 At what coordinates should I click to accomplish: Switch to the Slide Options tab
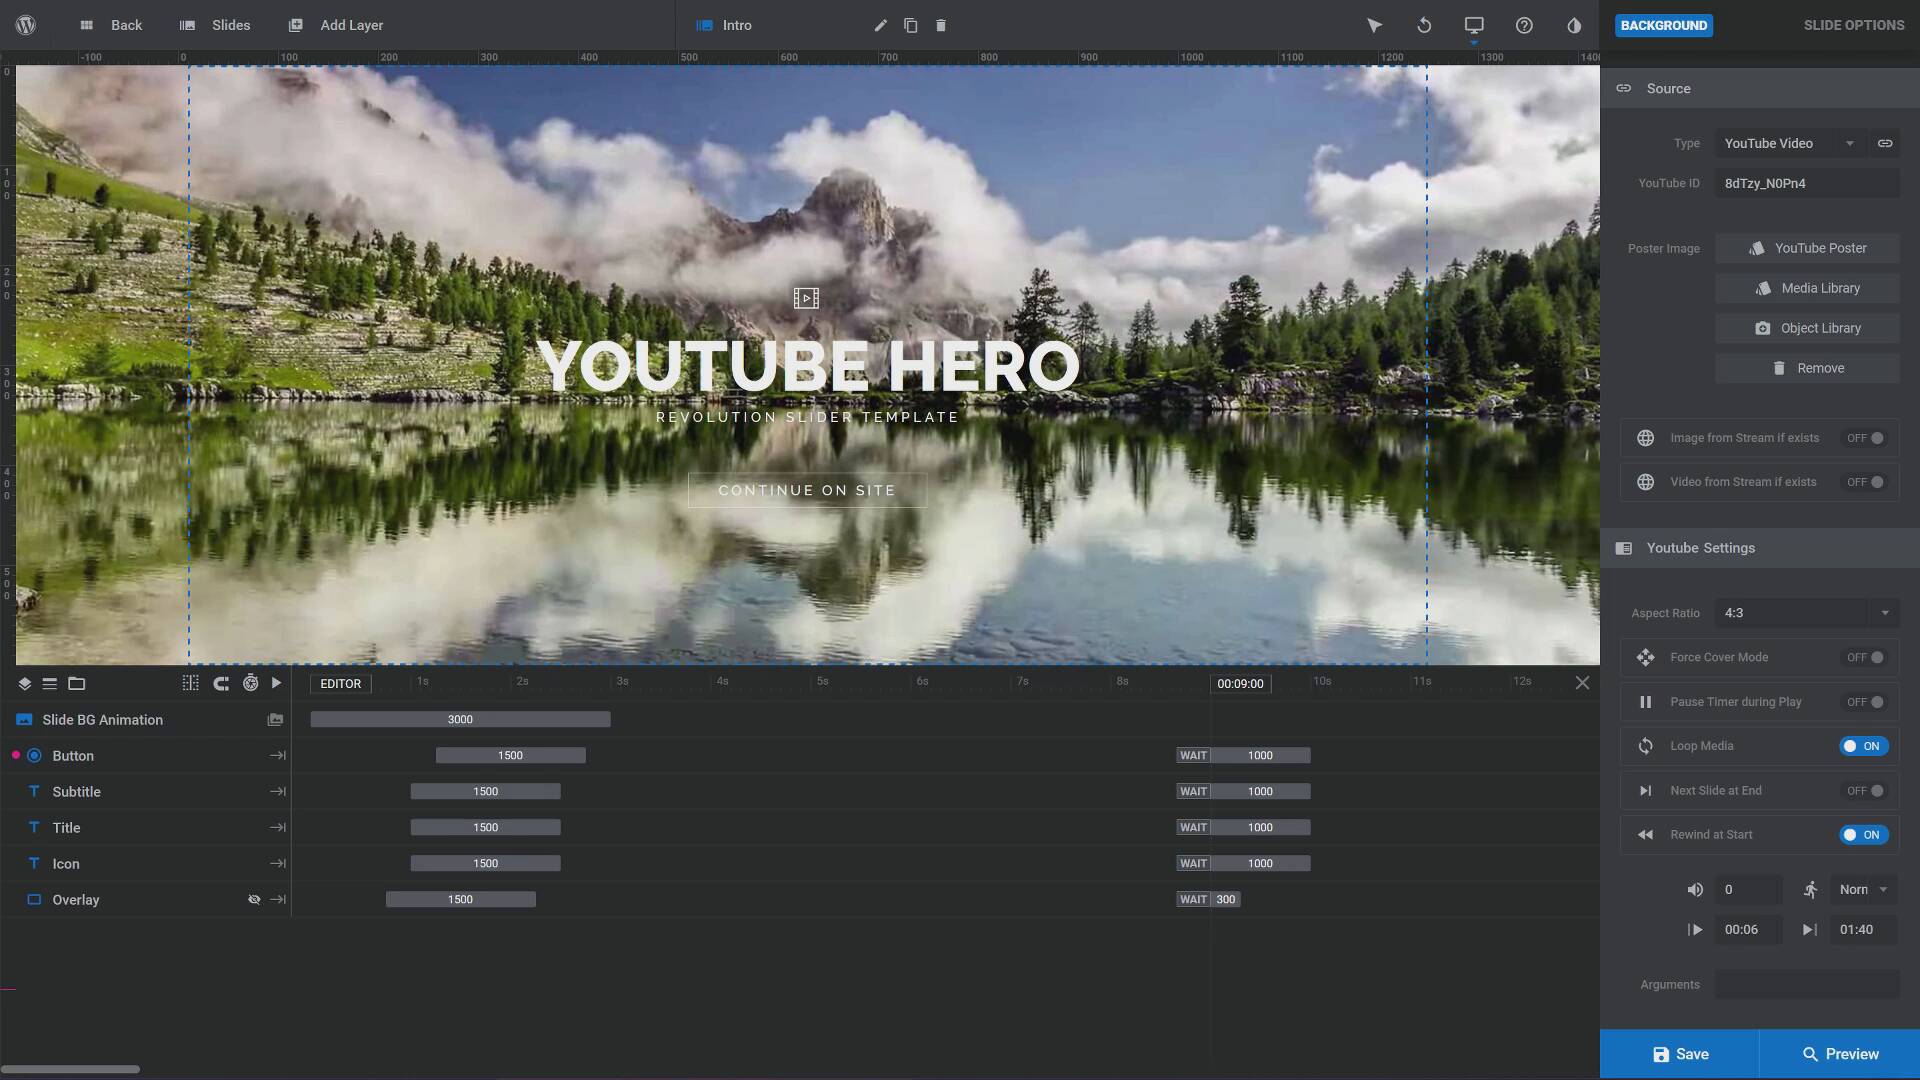1853,25
